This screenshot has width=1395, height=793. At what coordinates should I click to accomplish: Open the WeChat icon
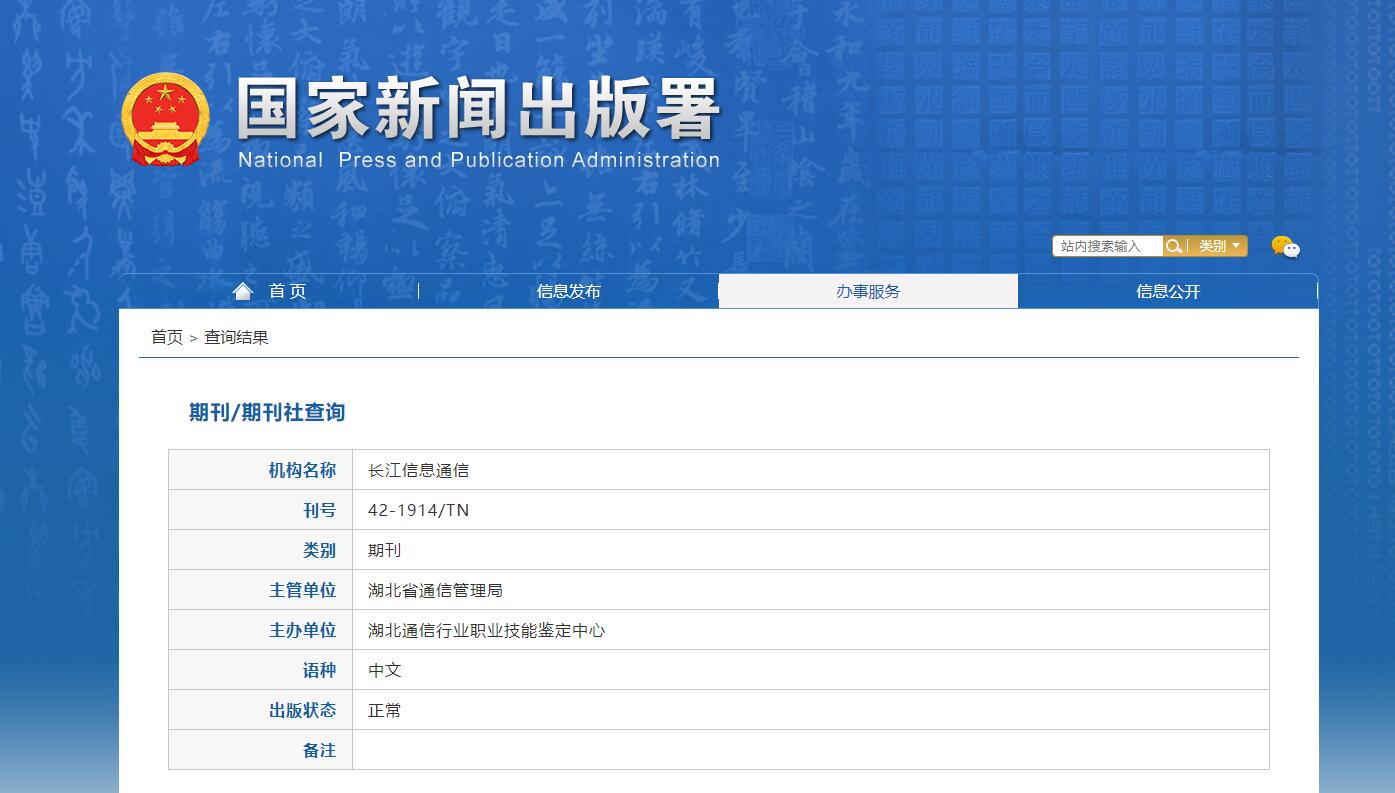[1285, 246]
